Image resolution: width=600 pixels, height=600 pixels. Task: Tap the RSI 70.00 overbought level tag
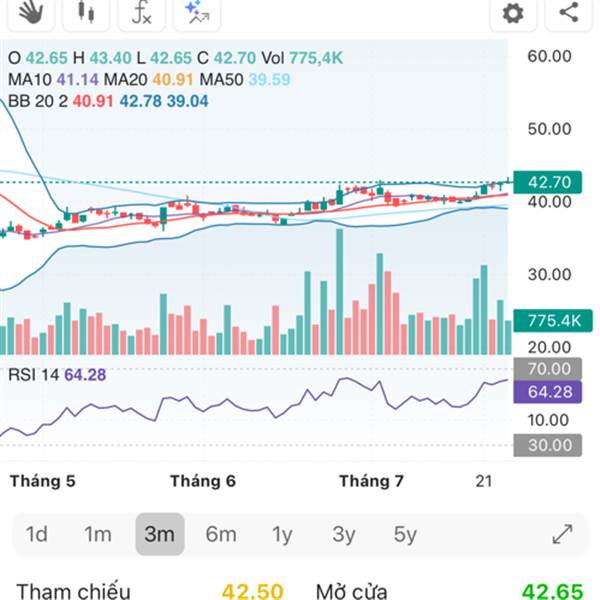point(548,368)
